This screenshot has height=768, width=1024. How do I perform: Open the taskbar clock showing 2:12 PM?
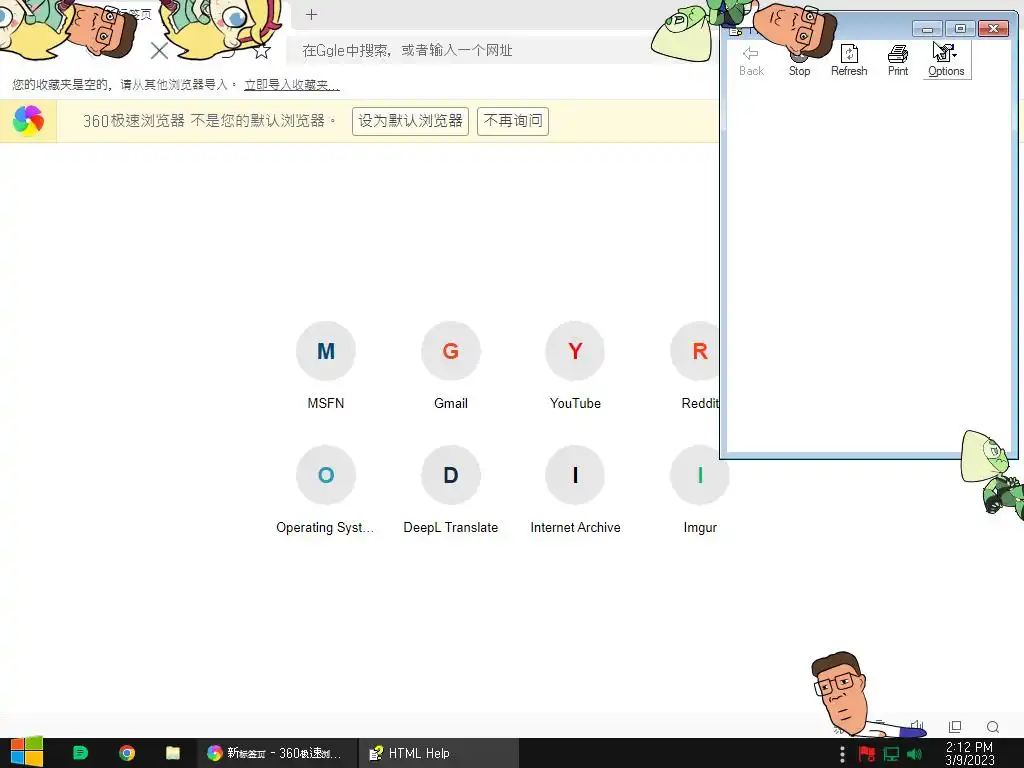point(970,754)
